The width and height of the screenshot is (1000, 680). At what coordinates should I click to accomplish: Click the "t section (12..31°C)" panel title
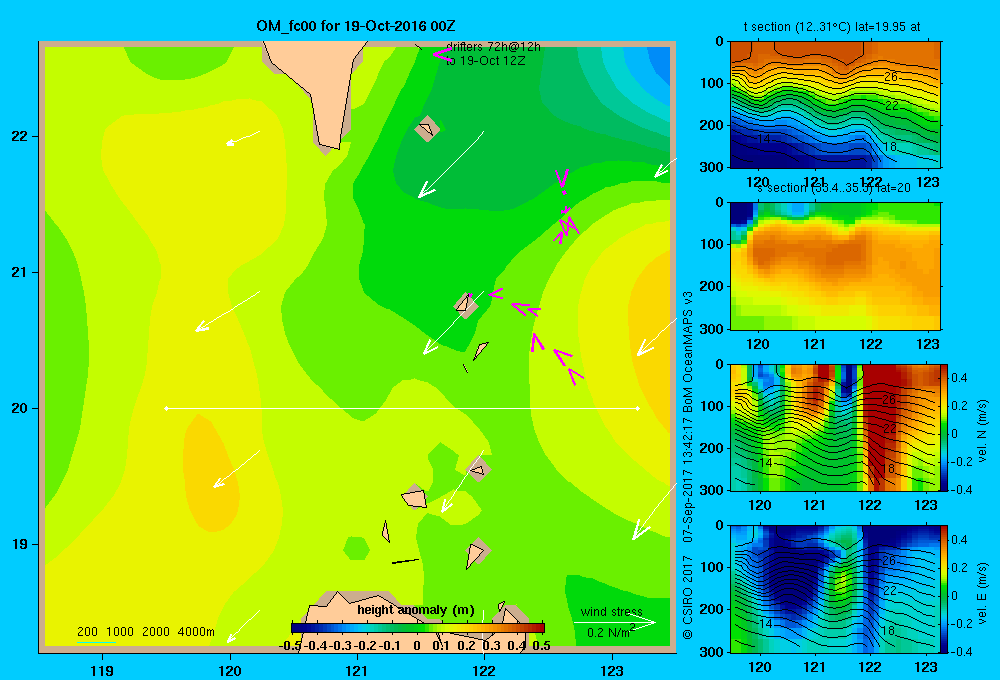[832, 27]
